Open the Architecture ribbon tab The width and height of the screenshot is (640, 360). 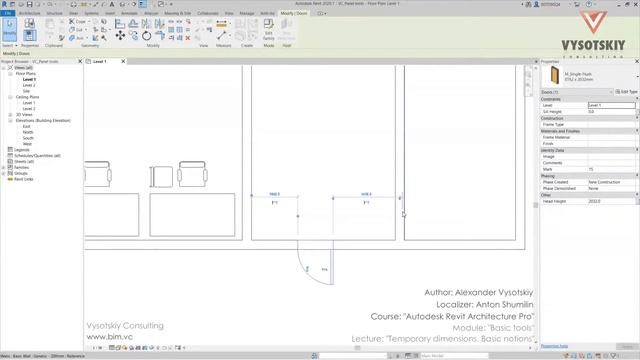29,13
